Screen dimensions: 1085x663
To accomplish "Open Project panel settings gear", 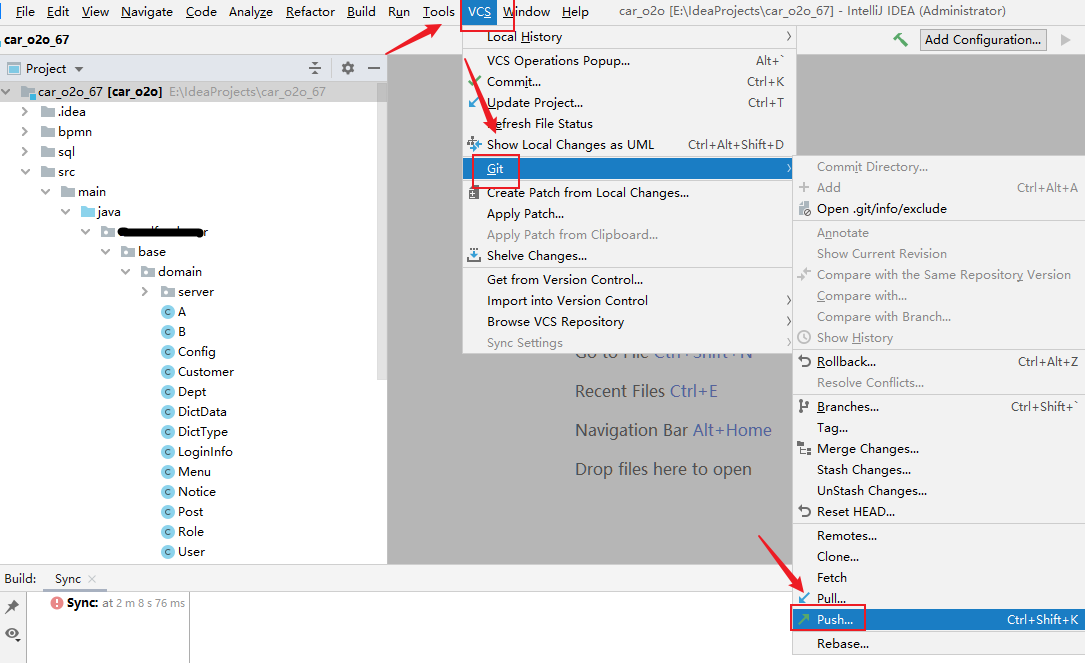I will (347, 68).
